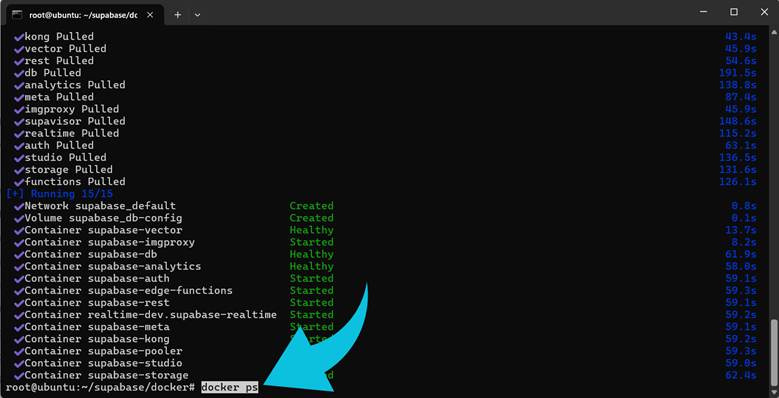Click 'Container supabase-db' text
Screen dimensions: 779x398
tap(90, 254)
